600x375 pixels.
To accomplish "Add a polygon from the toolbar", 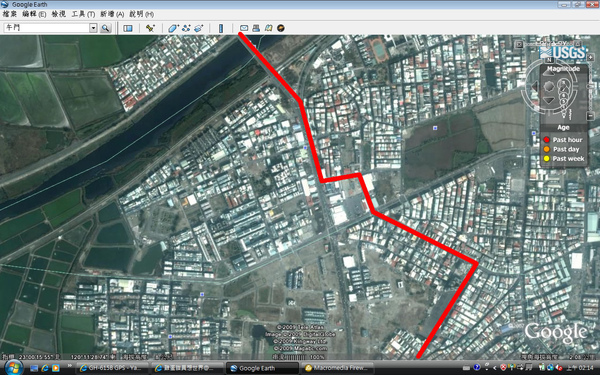I will click(x=173, y=28).
